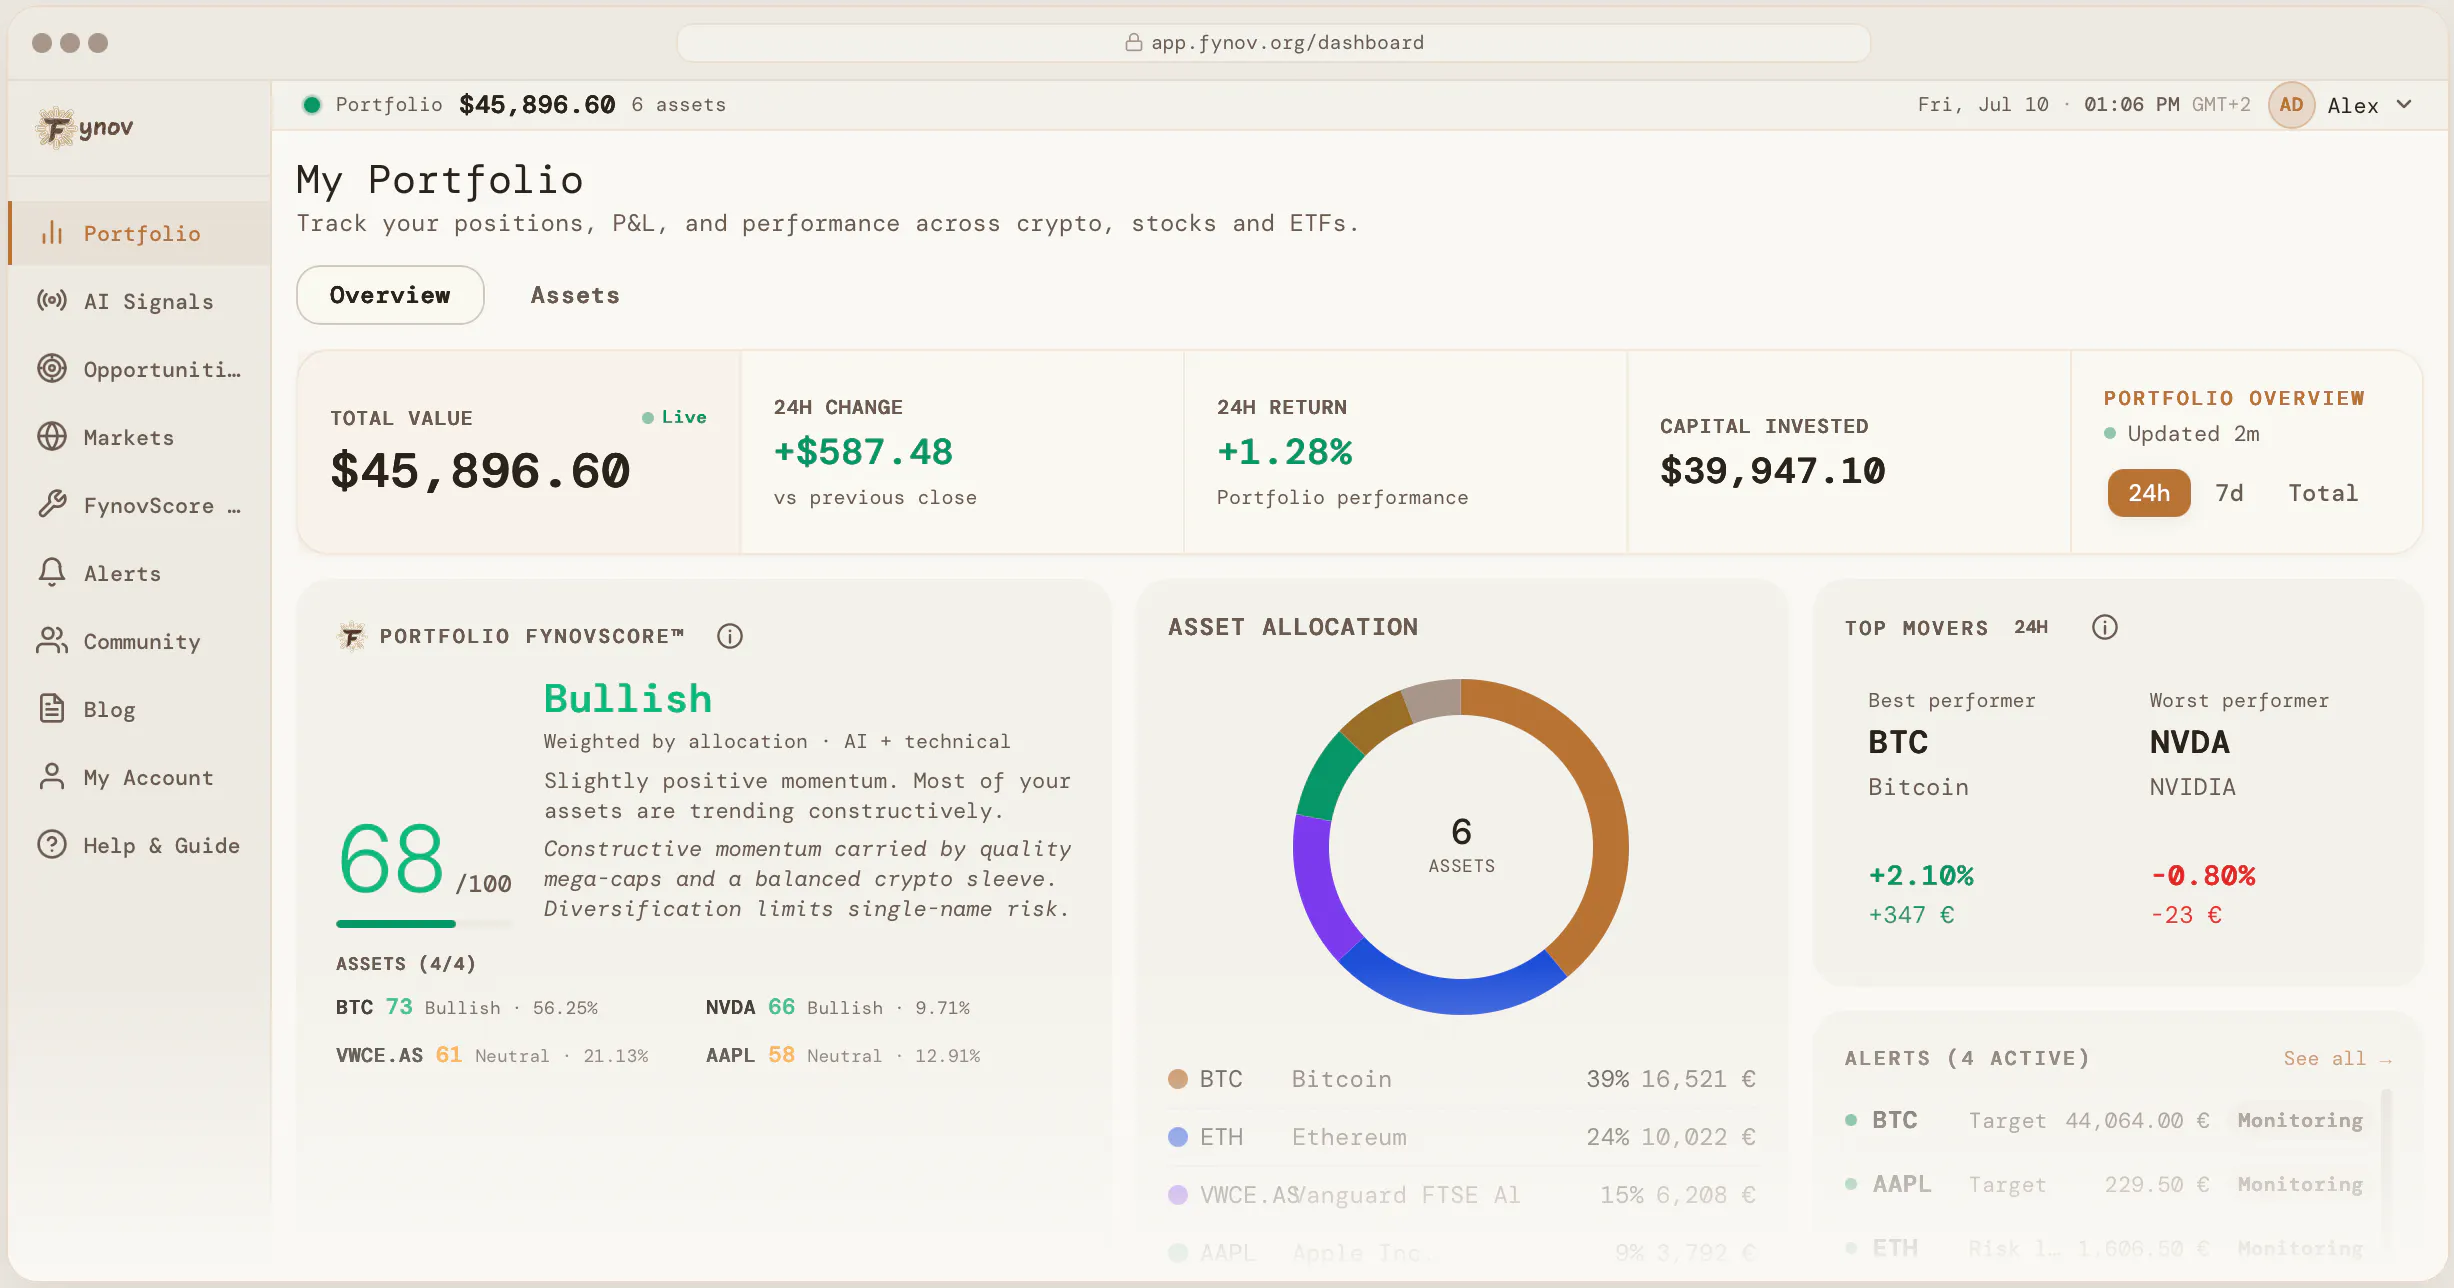Open Portfolio in the sidebar
2454x1288 pixels.
pyautogui.click(x=140, y=233)
